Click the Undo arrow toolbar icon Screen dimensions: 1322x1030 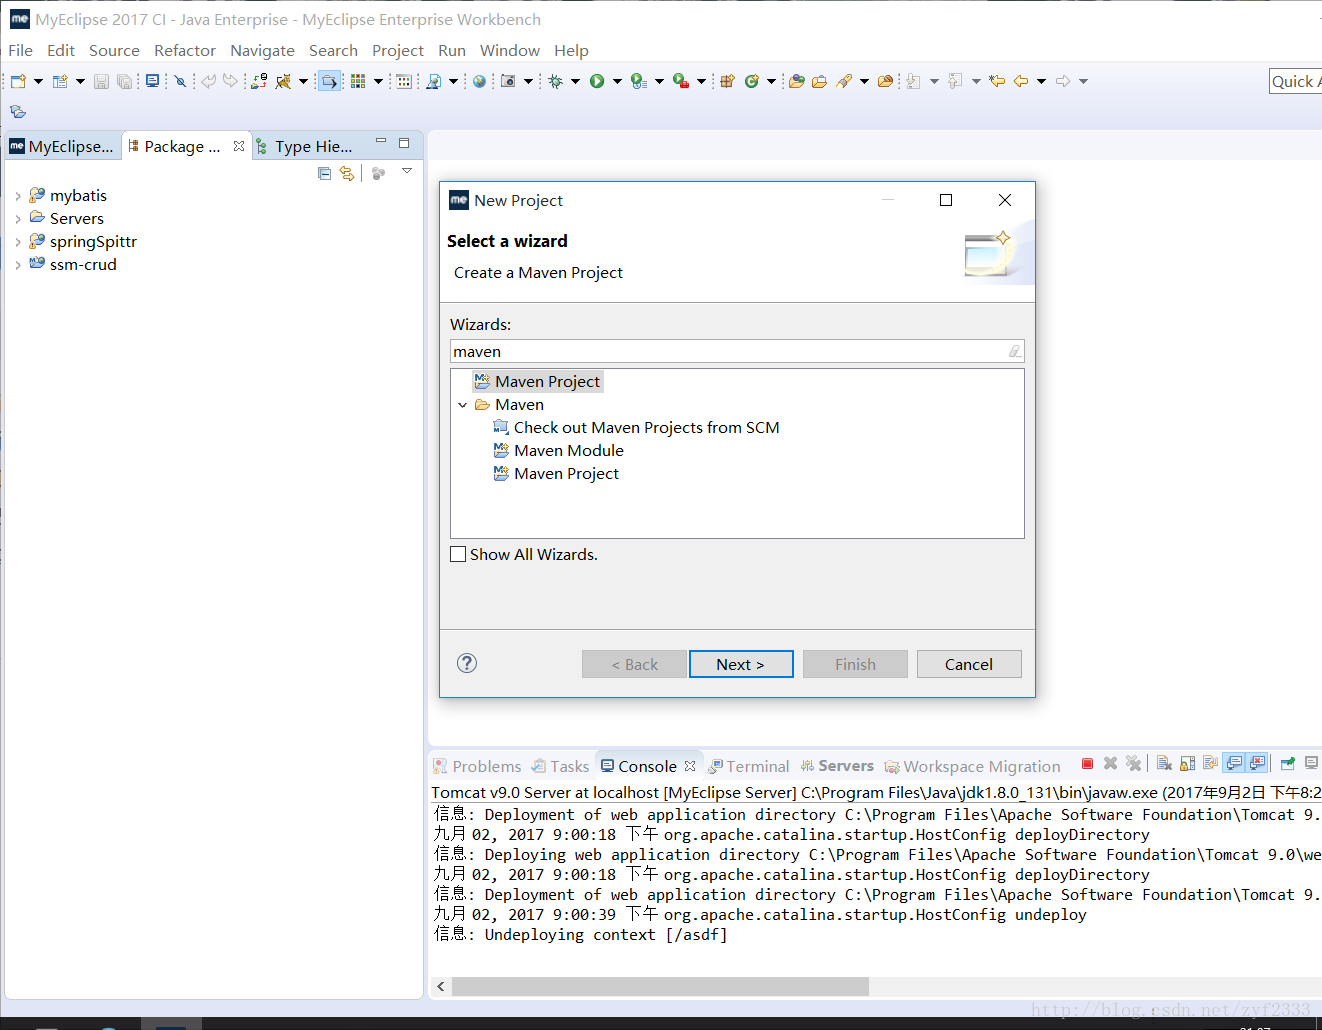point(208,81)
